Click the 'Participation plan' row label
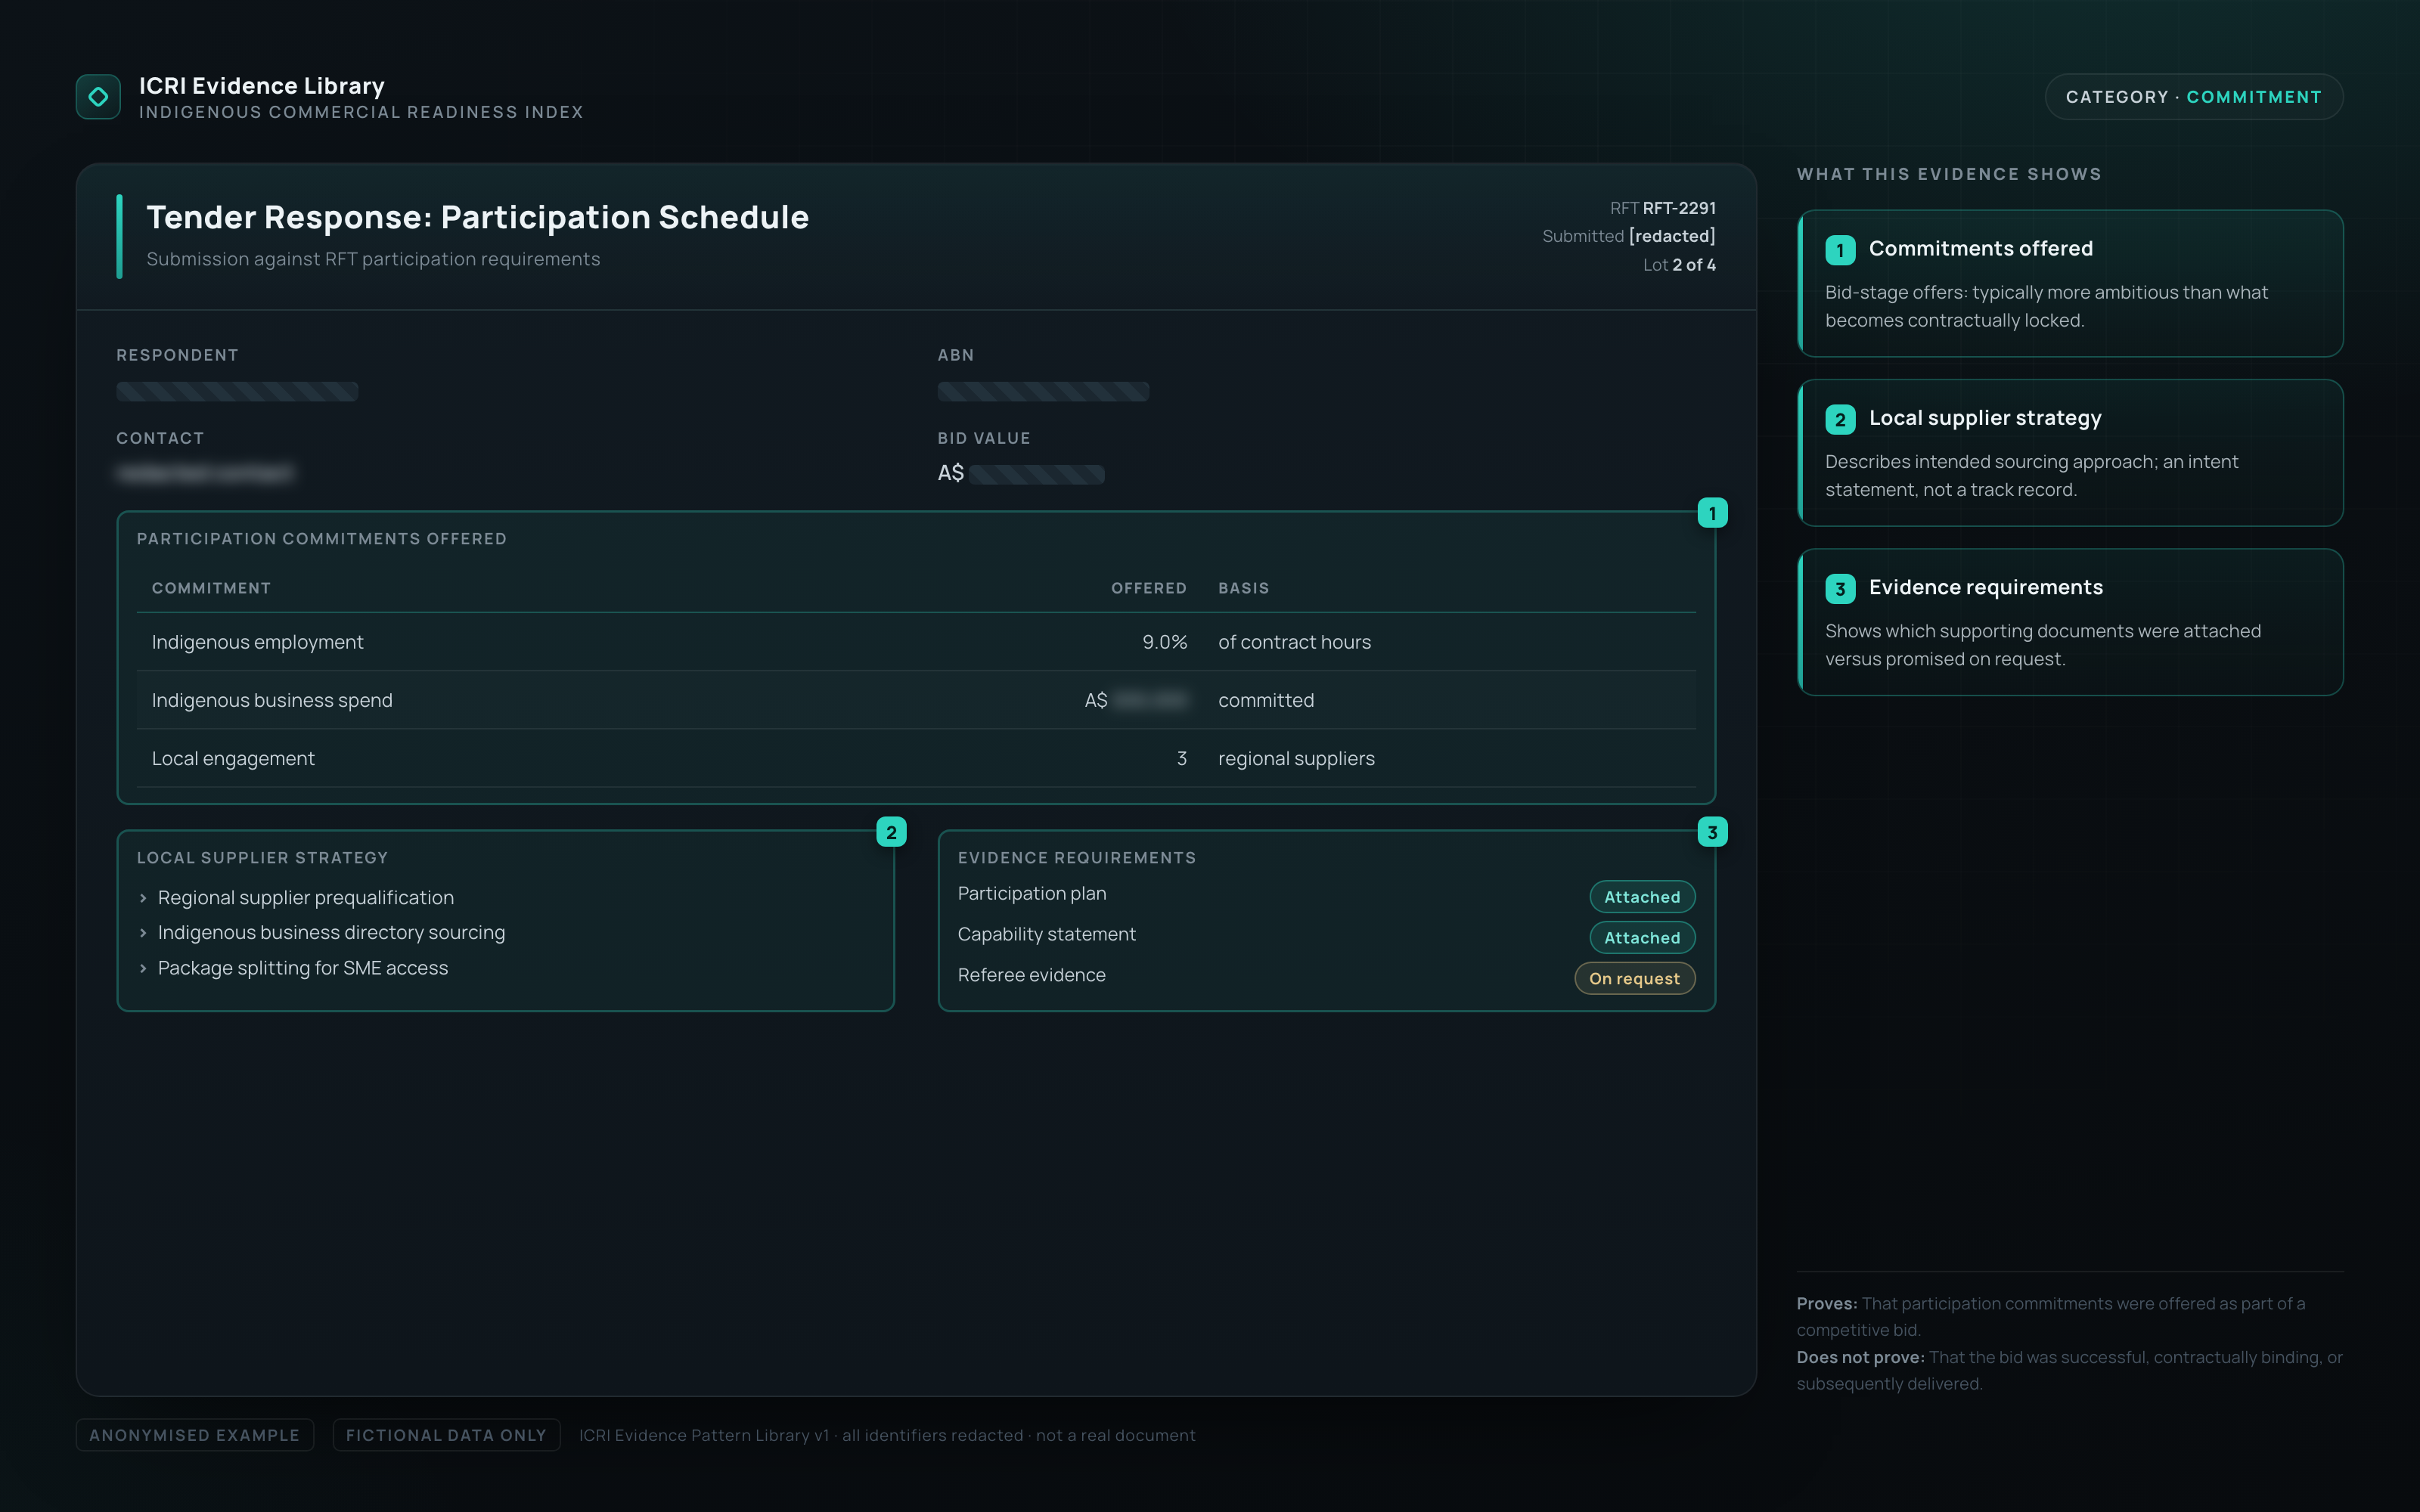Image resolution: width=2420 pixels, height=1512 pixels. (x=1031, y=894)
